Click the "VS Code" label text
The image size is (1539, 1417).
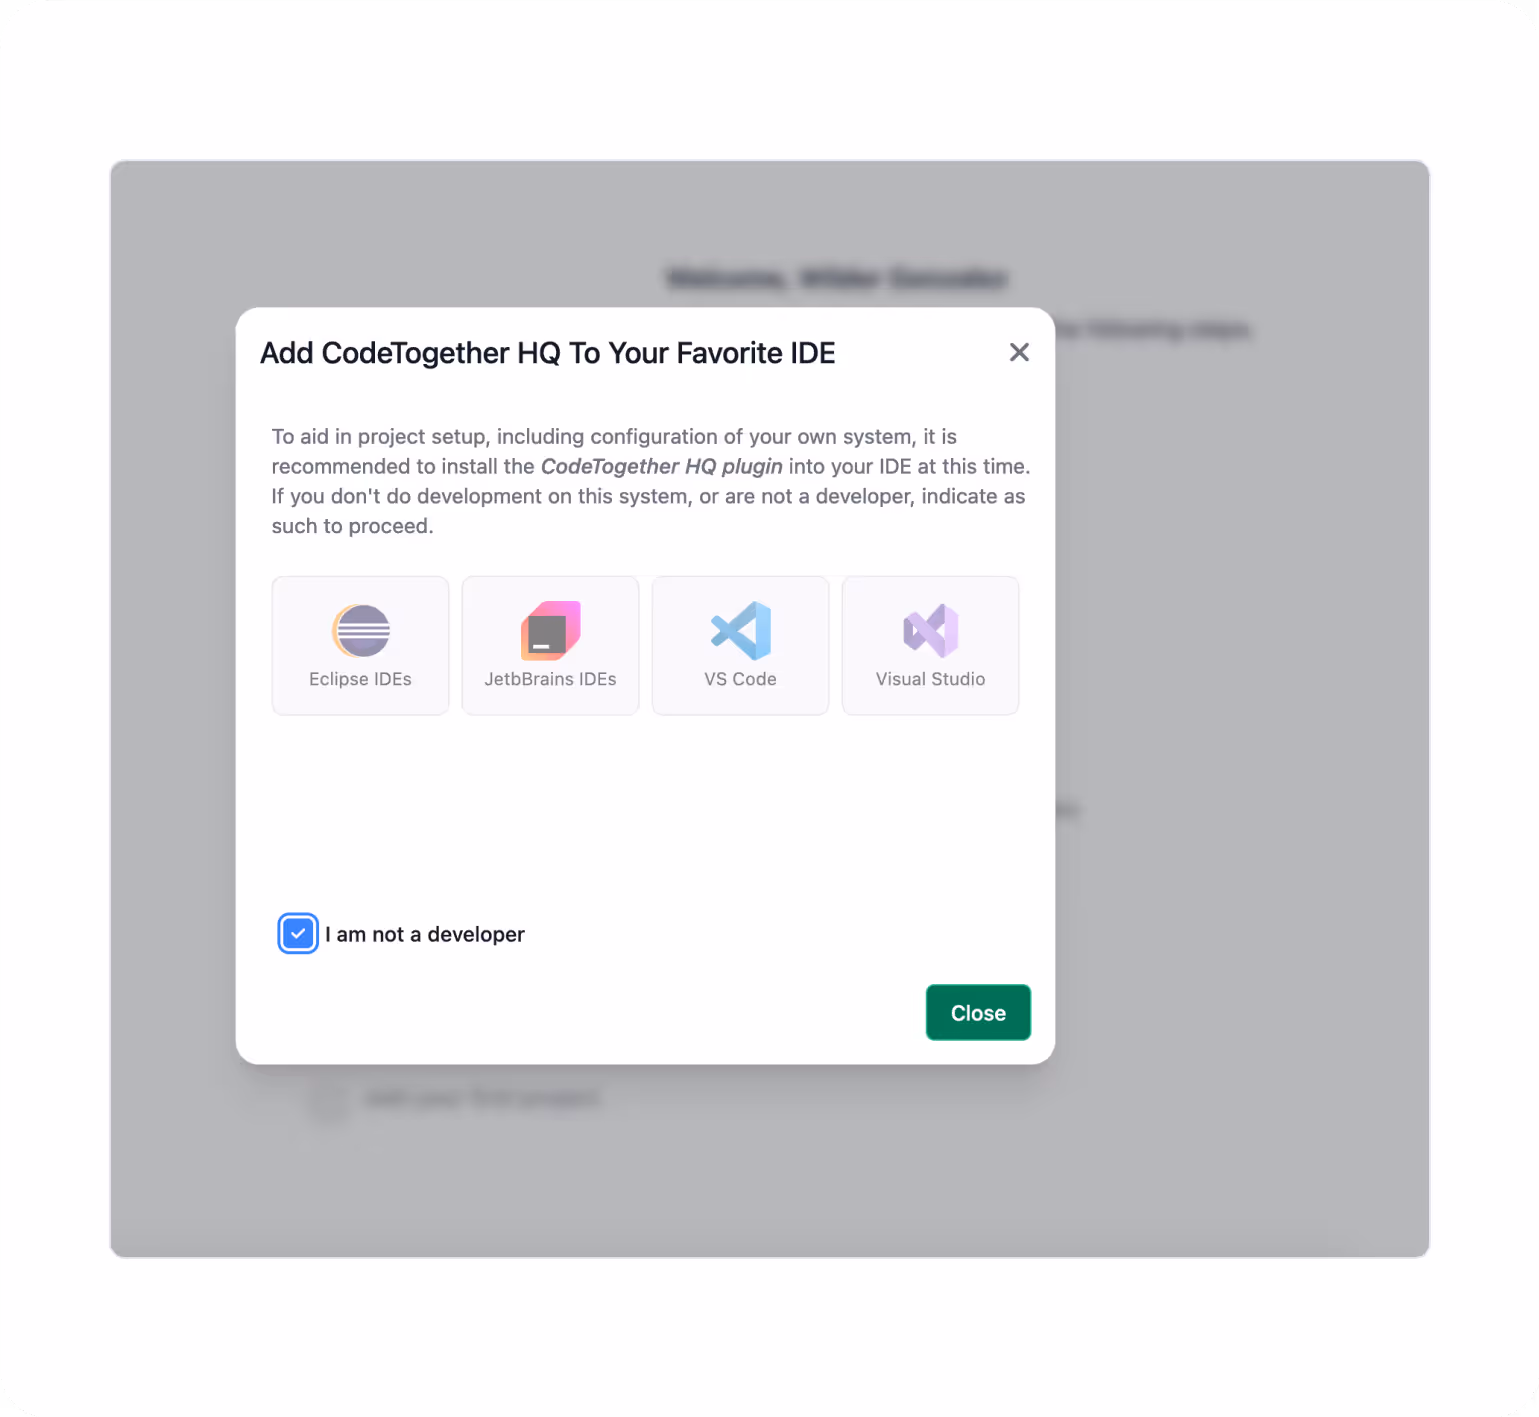point(740,679)
